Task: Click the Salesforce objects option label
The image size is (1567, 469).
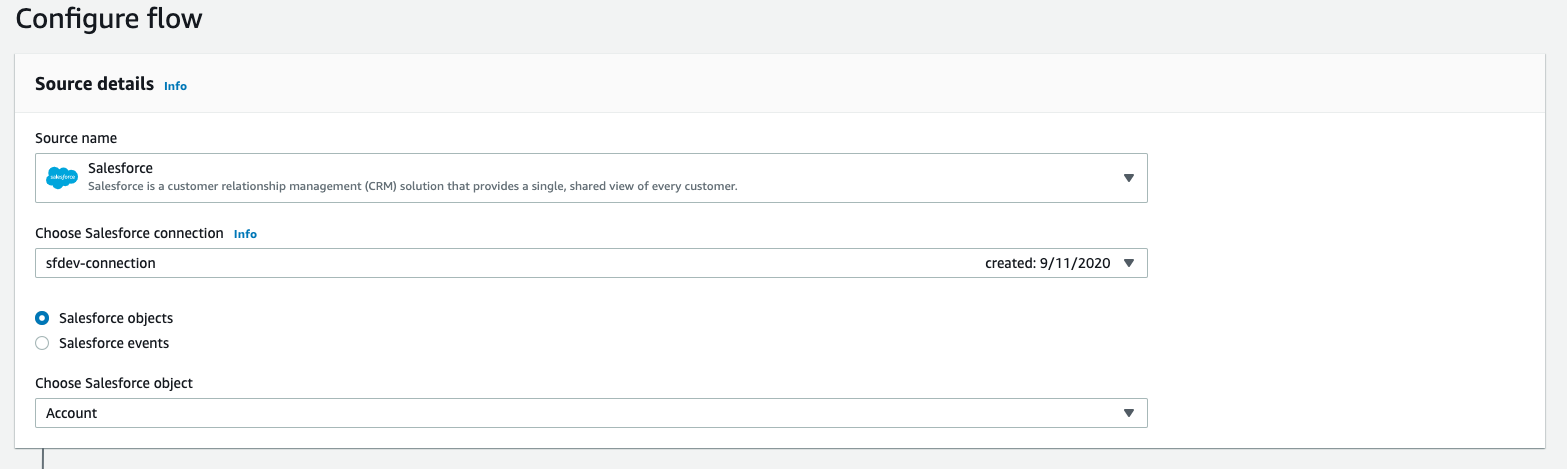Action: [x=116, y=318]
